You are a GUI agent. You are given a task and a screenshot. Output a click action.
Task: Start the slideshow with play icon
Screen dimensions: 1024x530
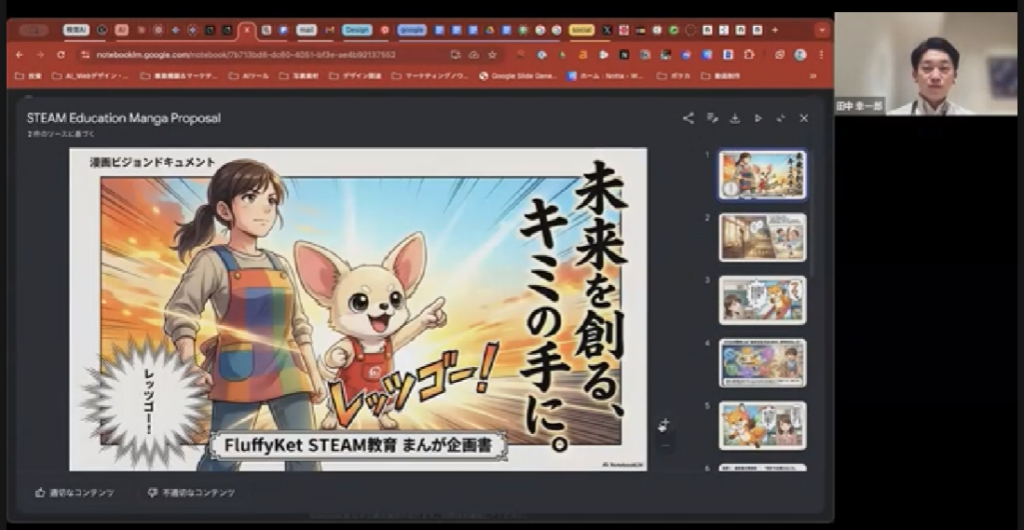coord(758,118)
